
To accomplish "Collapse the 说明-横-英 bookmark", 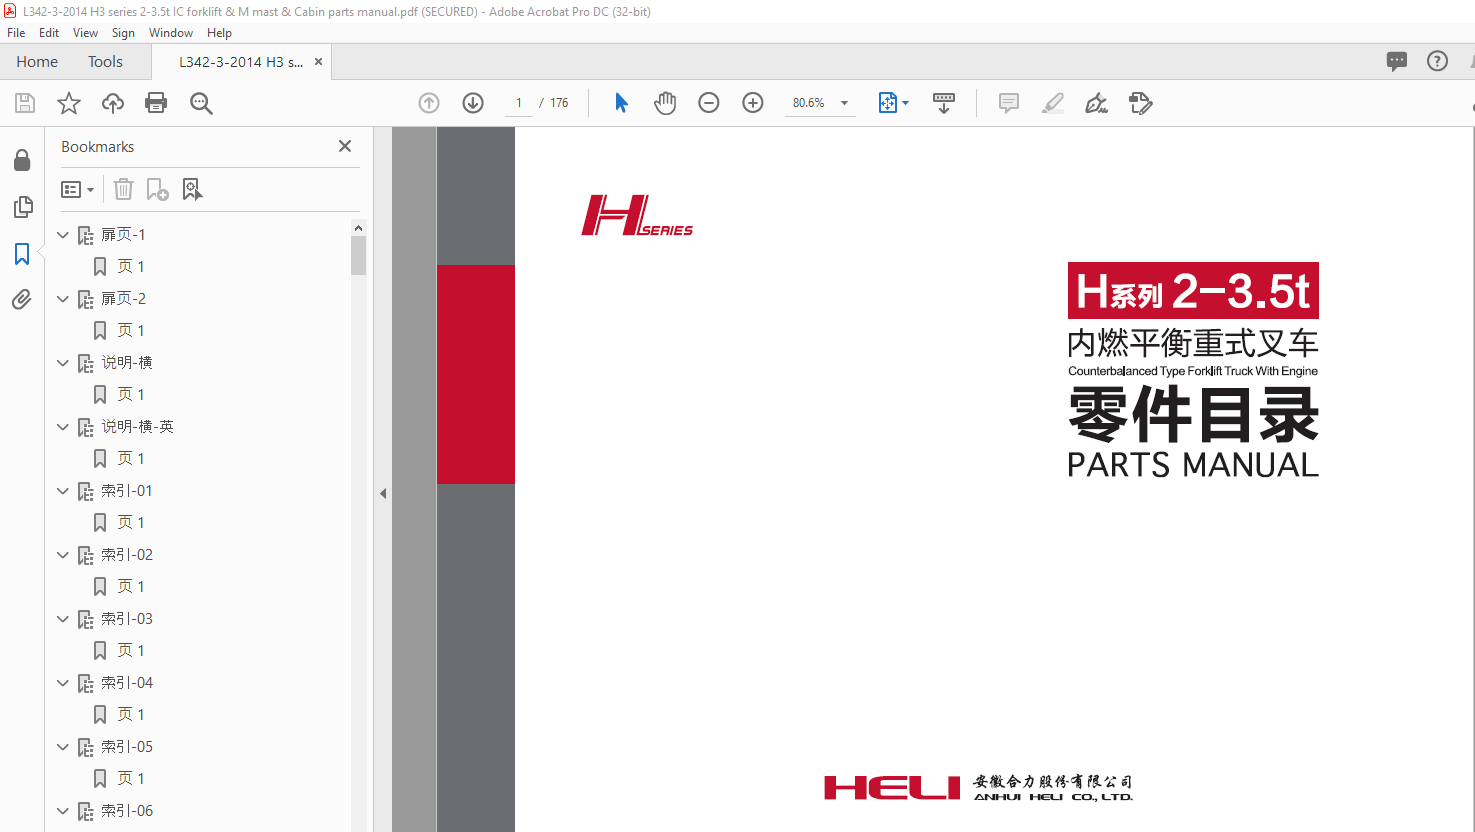I will coord(63,427).
